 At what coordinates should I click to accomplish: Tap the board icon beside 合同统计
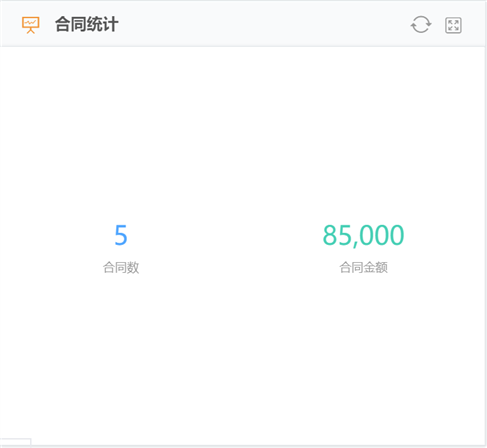click(x=31, y=25)
